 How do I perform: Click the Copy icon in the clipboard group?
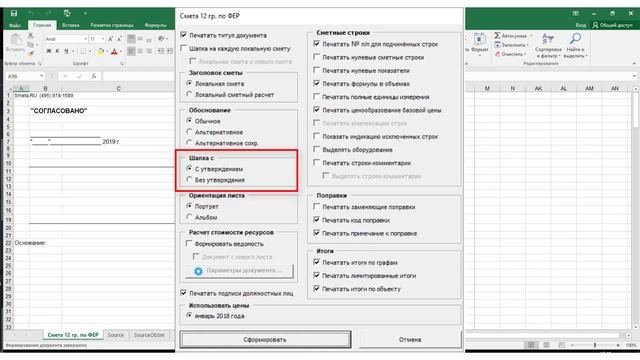30,44
